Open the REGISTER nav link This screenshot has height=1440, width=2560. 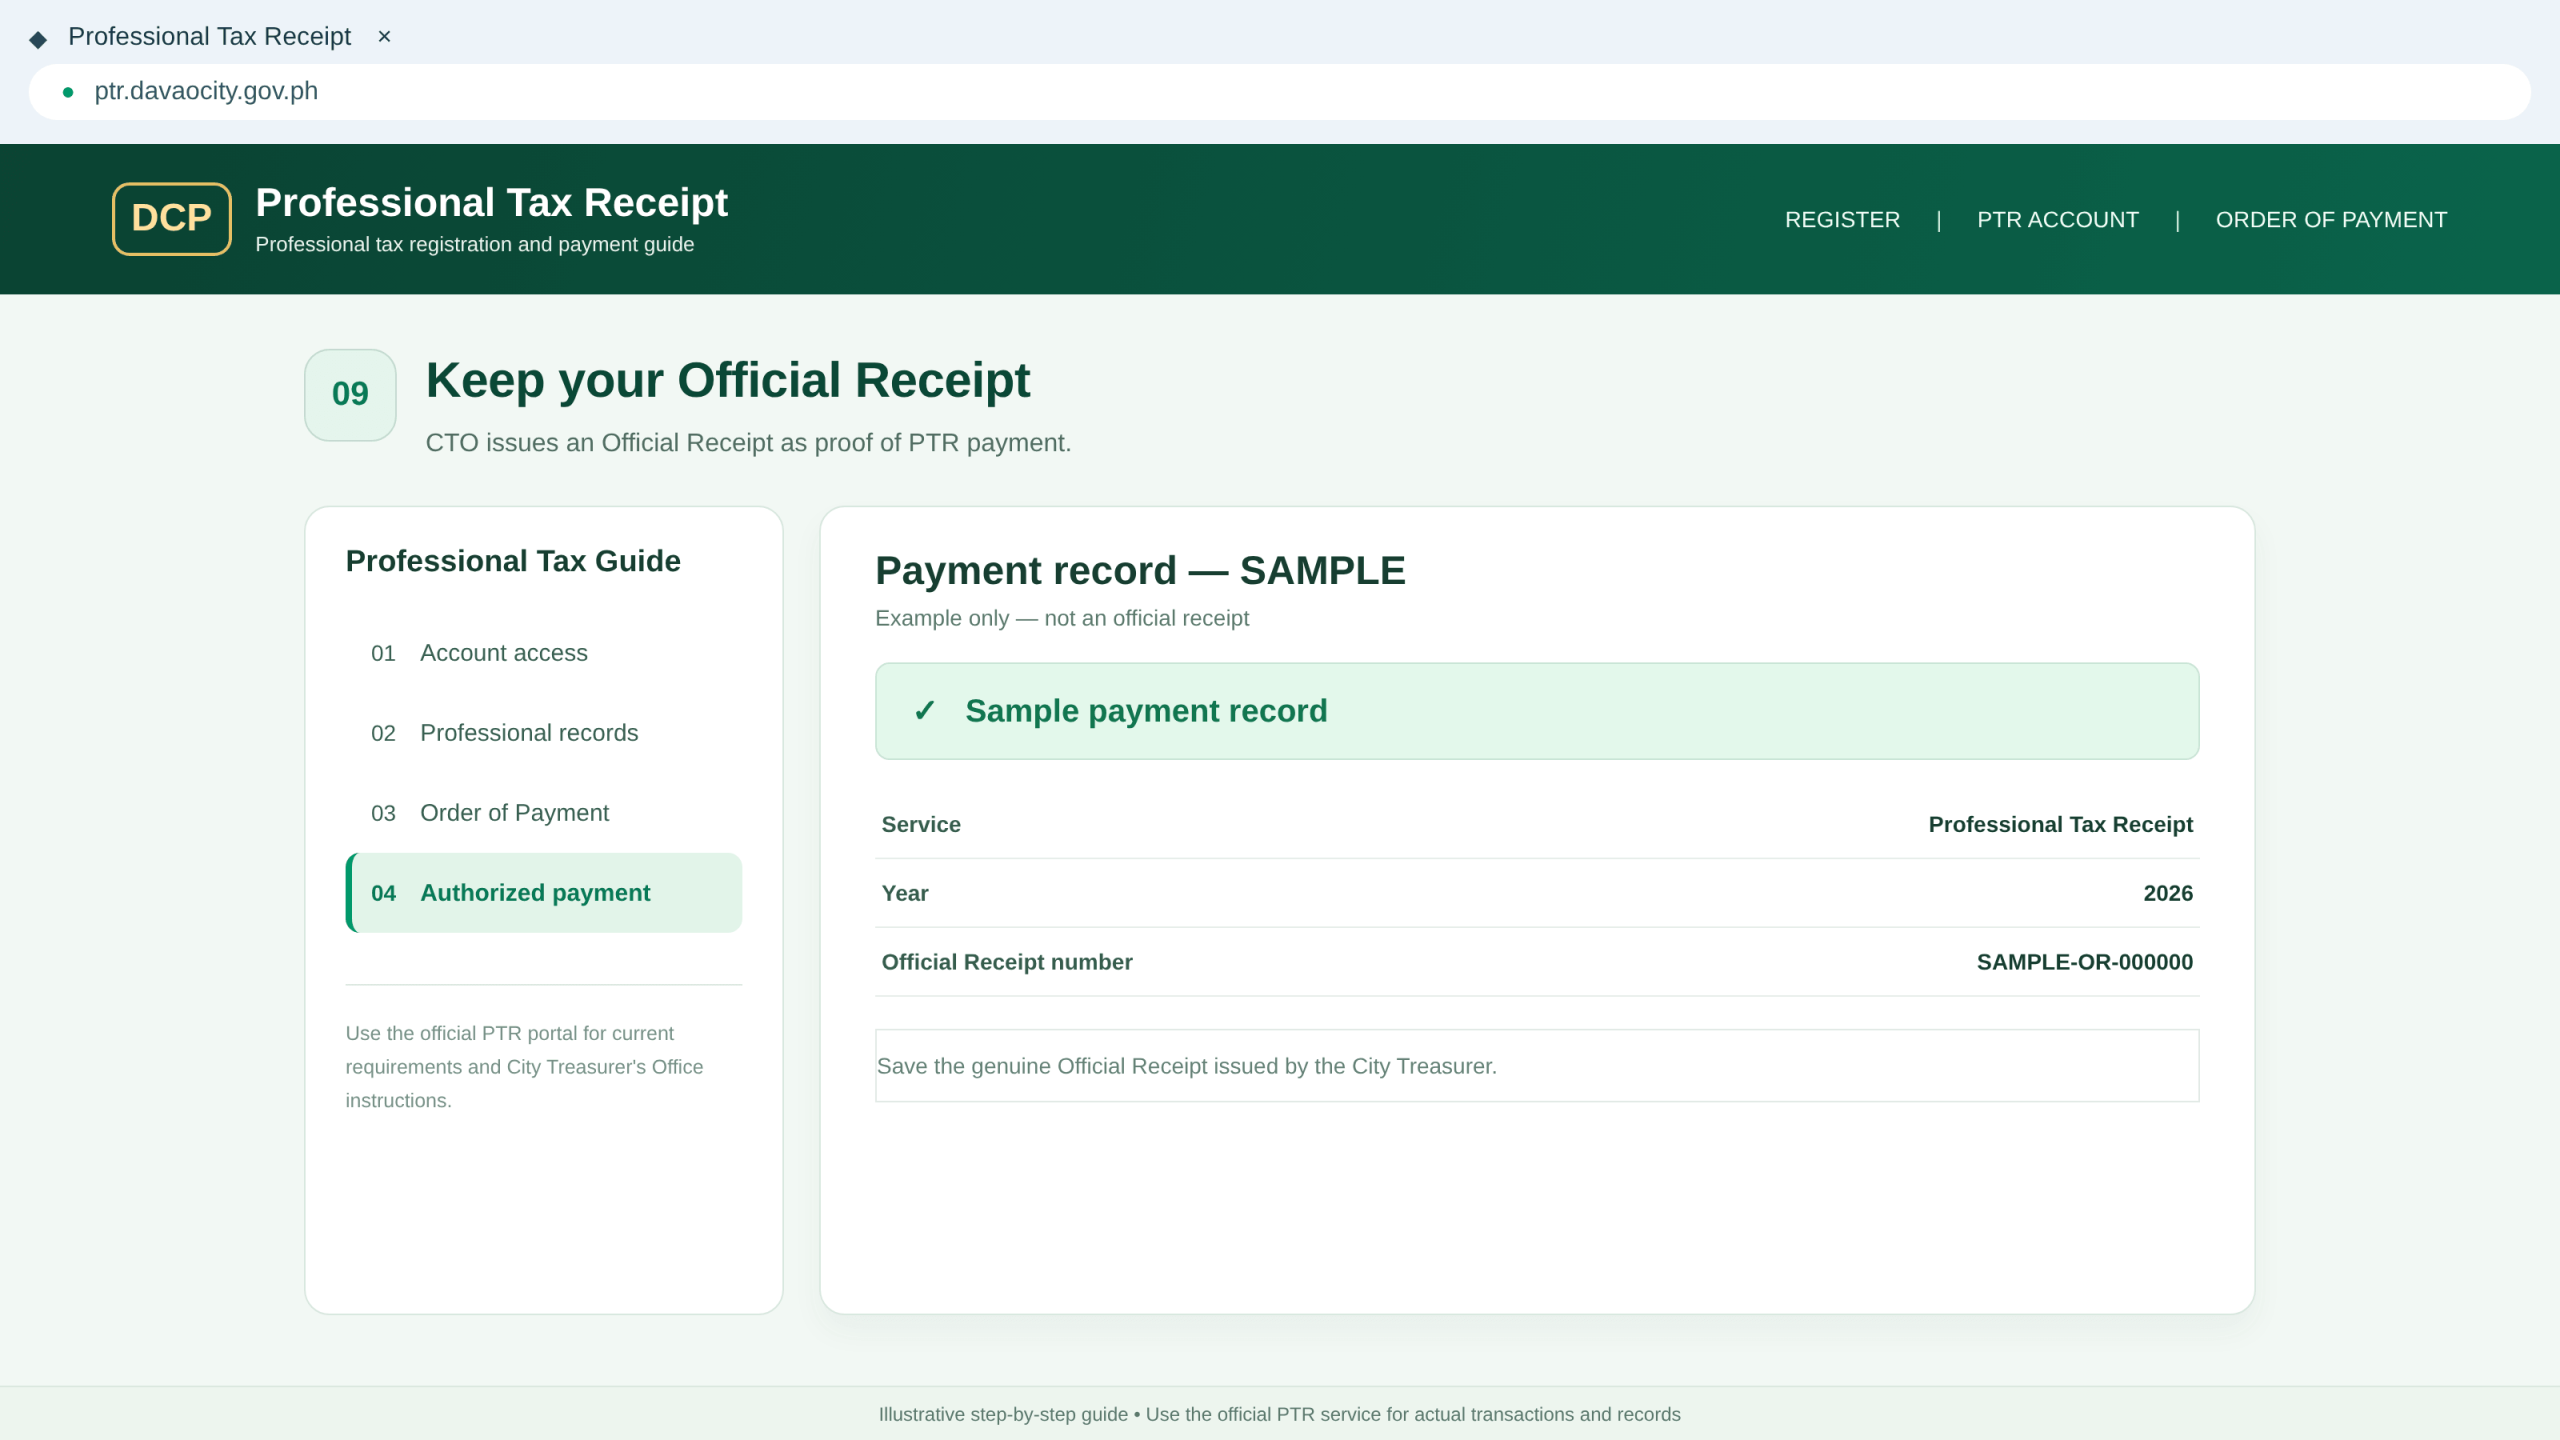[1842, 220]
